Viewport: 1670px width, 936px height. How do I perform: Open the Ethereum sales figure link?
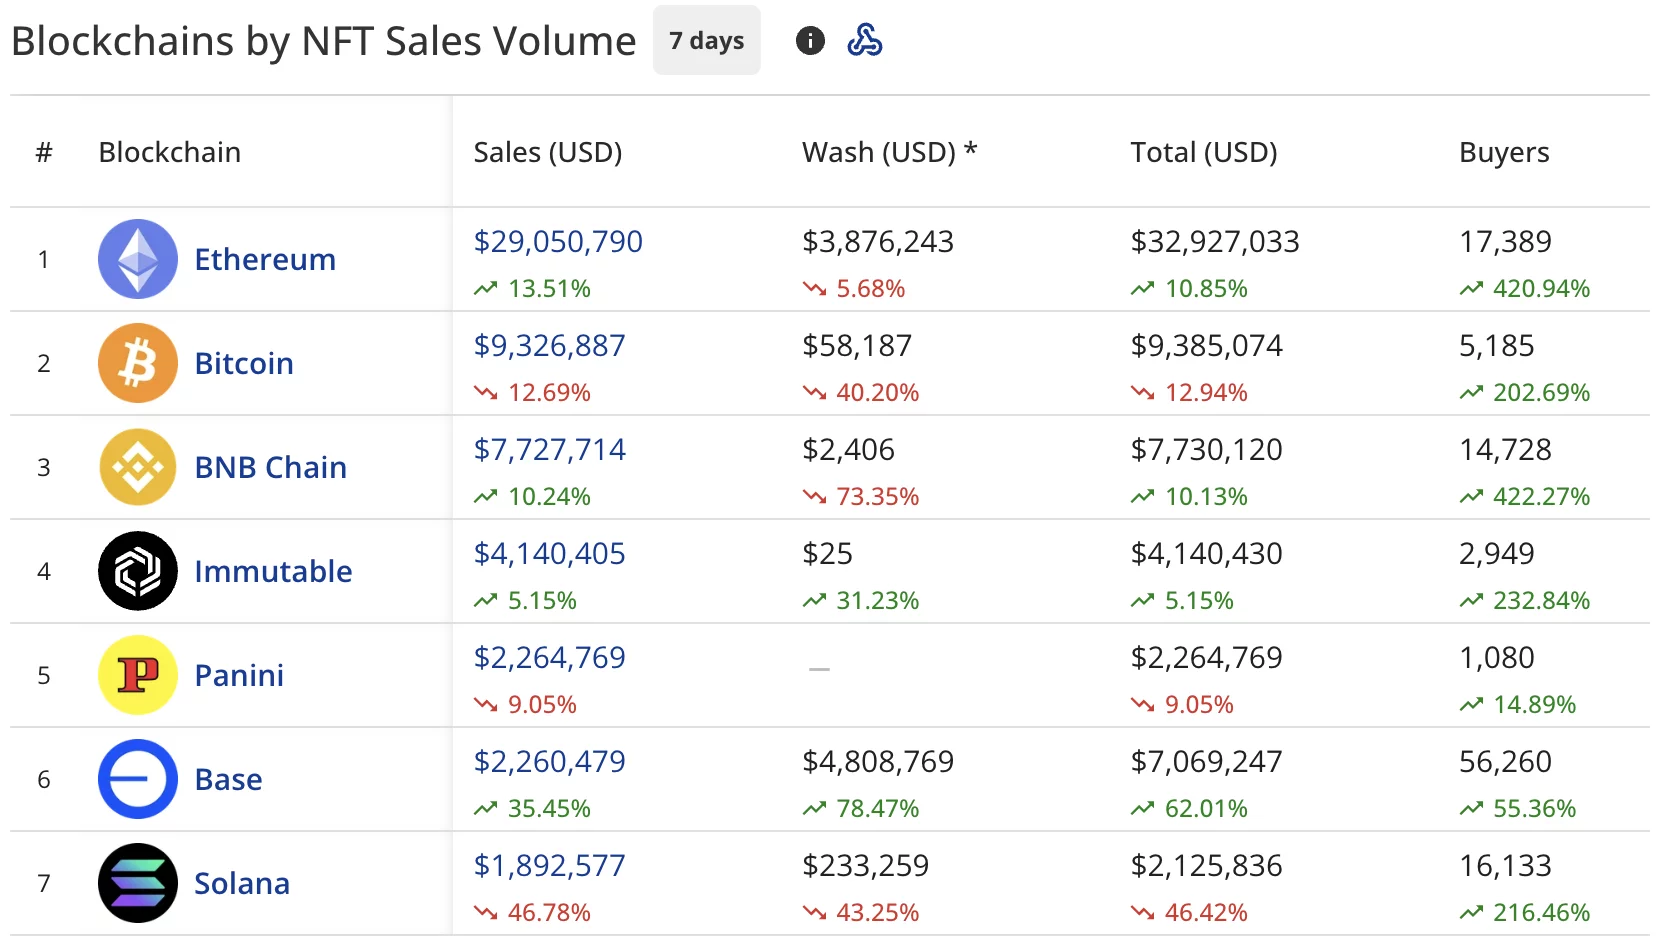tap(558, 241)
